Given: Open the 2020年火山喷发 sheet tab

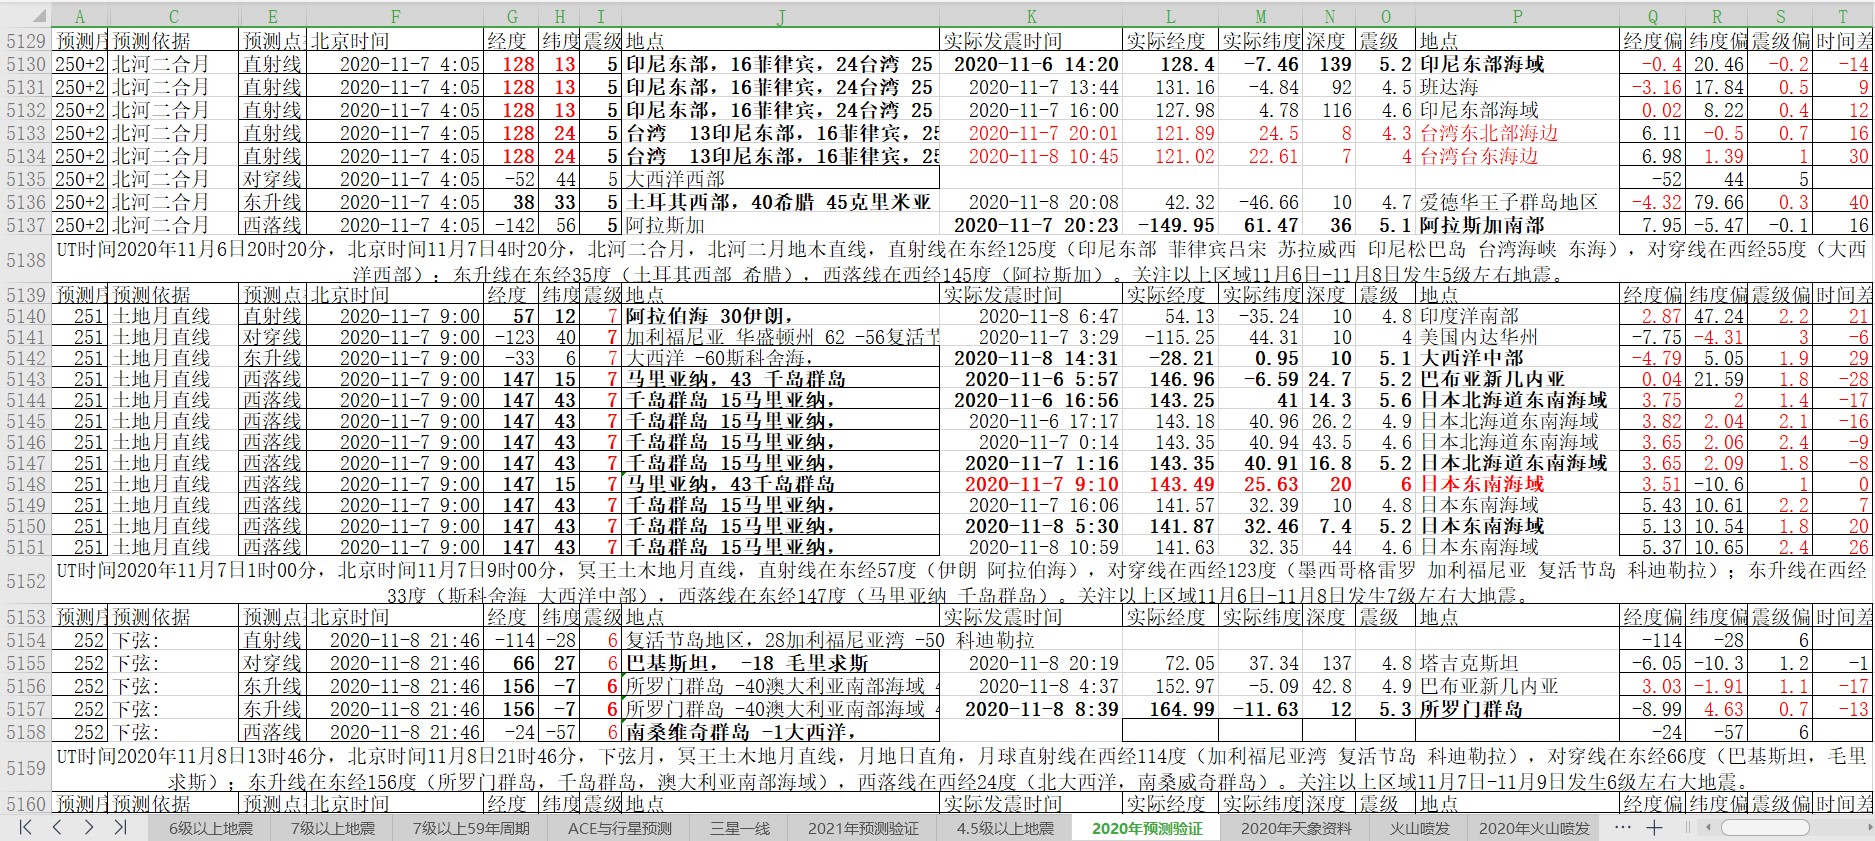Looking at the screenshot, I should pos(1534,828).
